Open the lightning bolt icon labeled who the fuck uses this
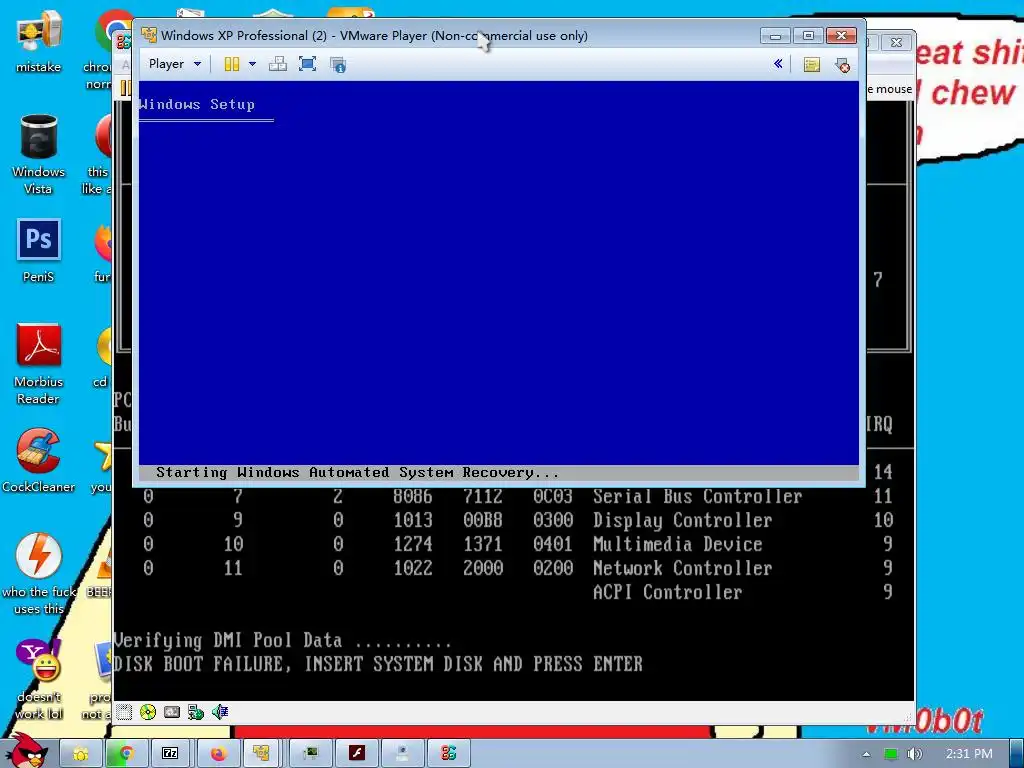1024x768 pixels. click(x=39, y=573)
